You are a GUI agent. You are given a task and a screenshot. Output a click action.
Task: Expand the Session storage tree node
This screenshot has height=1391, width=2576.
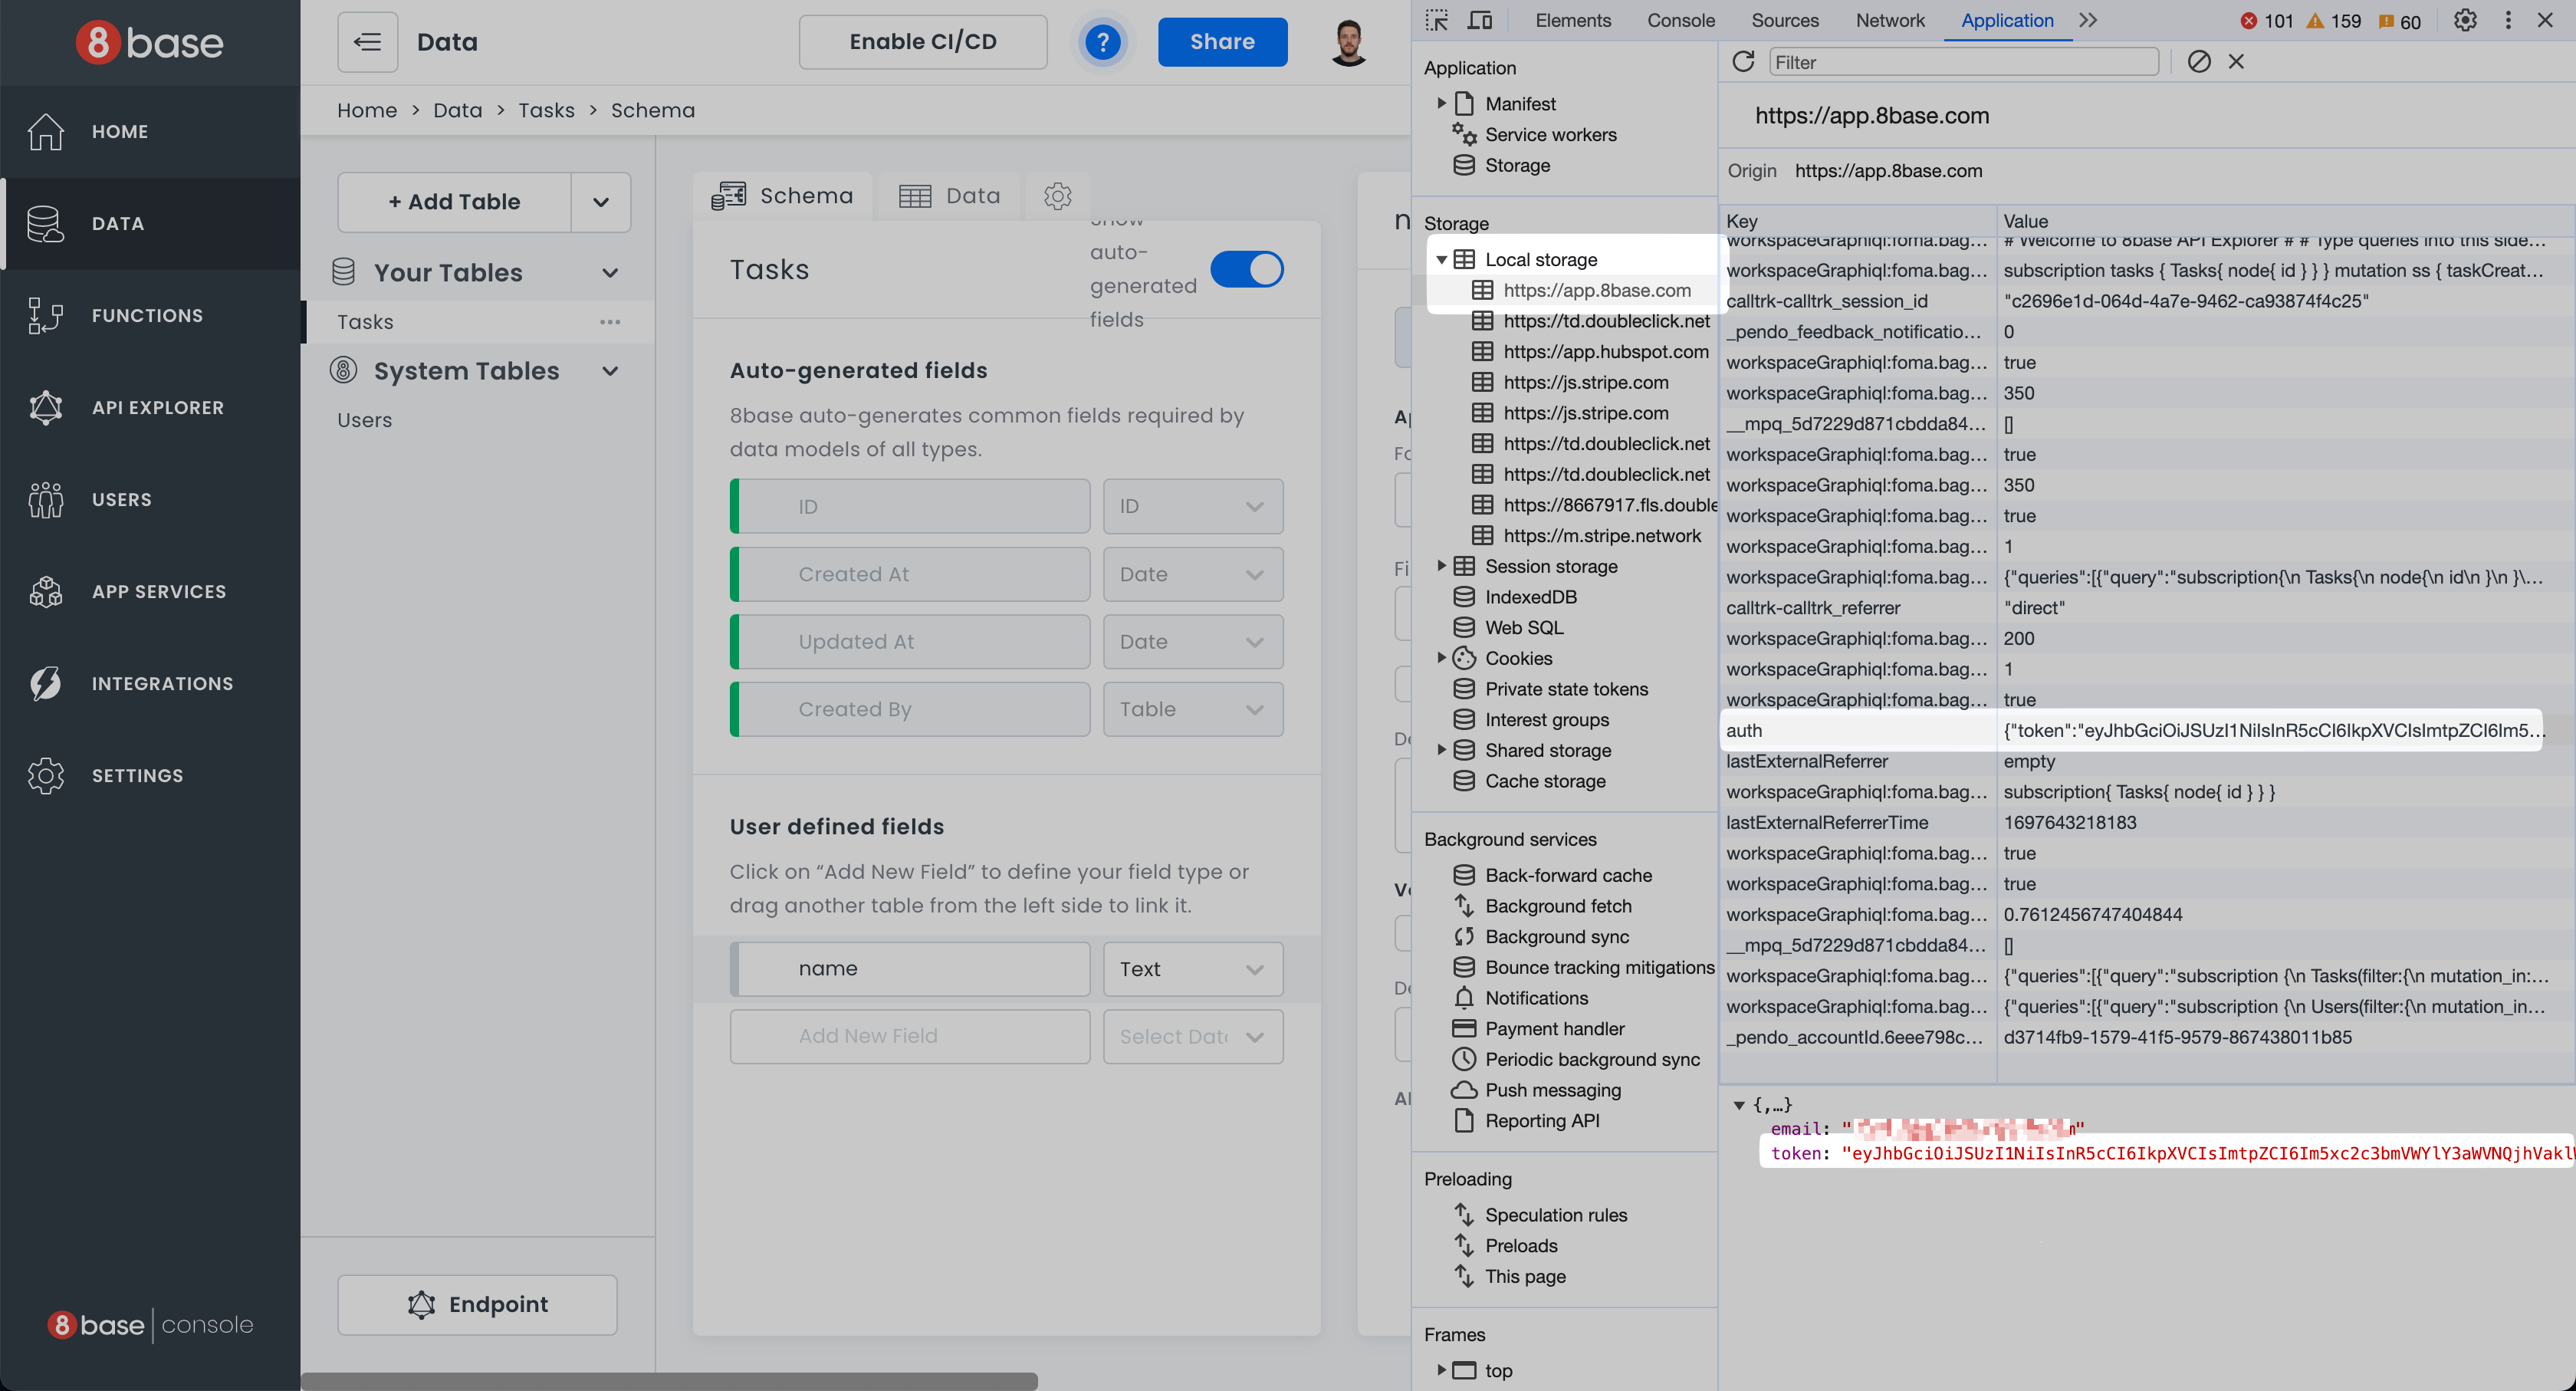(x=1441, y=566)
